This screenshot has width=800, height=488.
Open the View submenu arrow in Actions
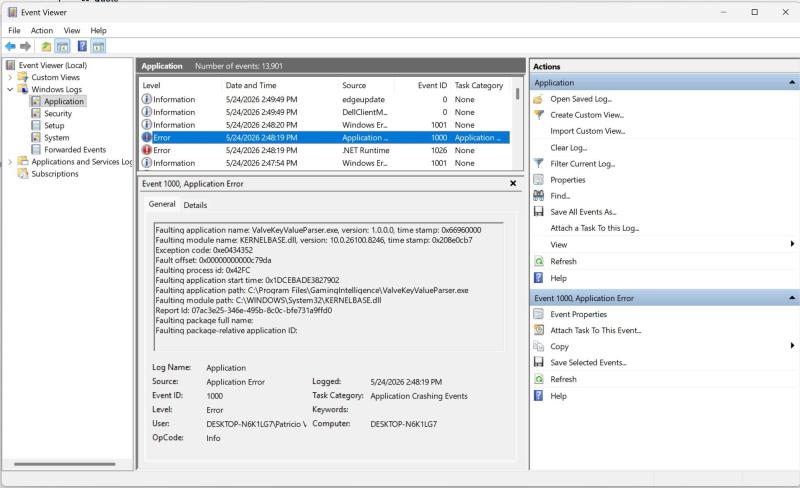tap(792, 244)
